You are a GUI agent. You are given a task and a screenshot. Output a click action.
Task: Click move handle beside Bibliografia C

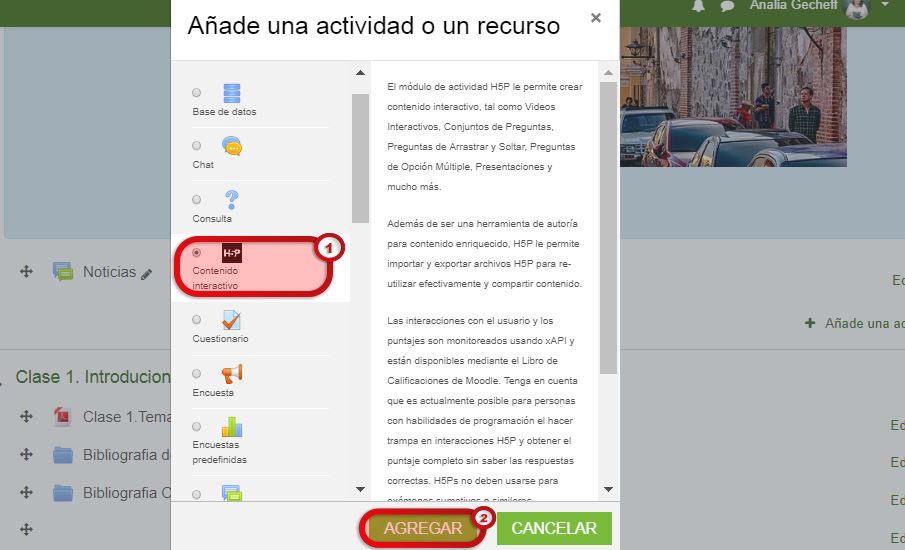coord(27,492)
